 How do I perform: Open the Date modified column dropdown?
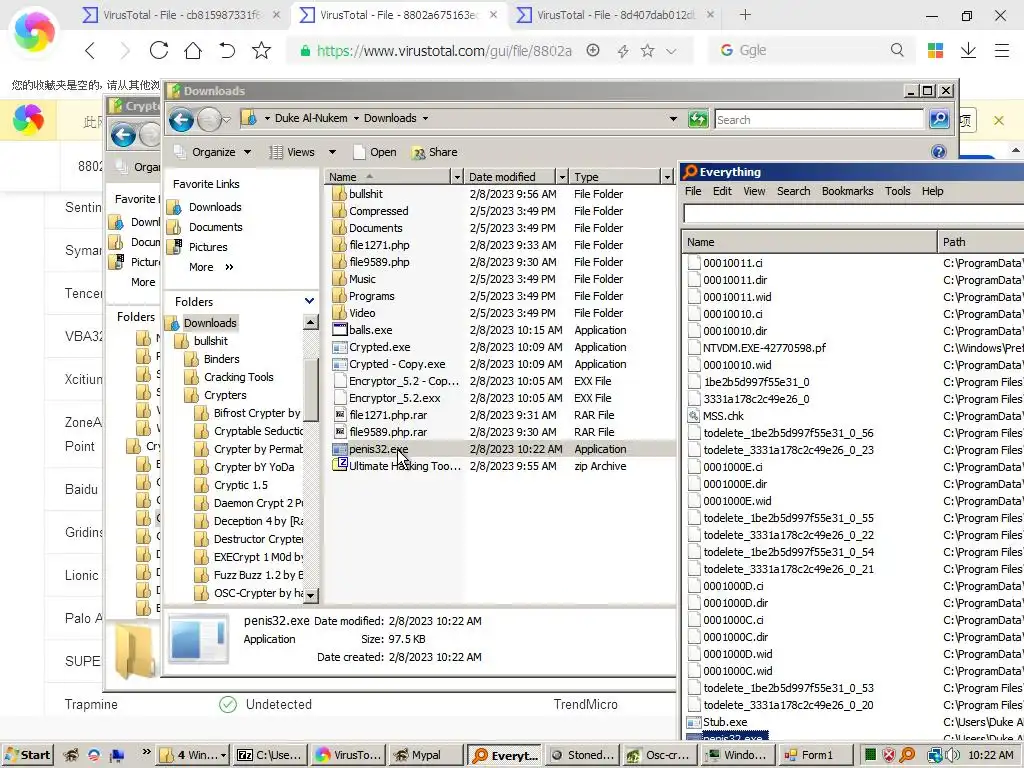(x=562, y=176)
